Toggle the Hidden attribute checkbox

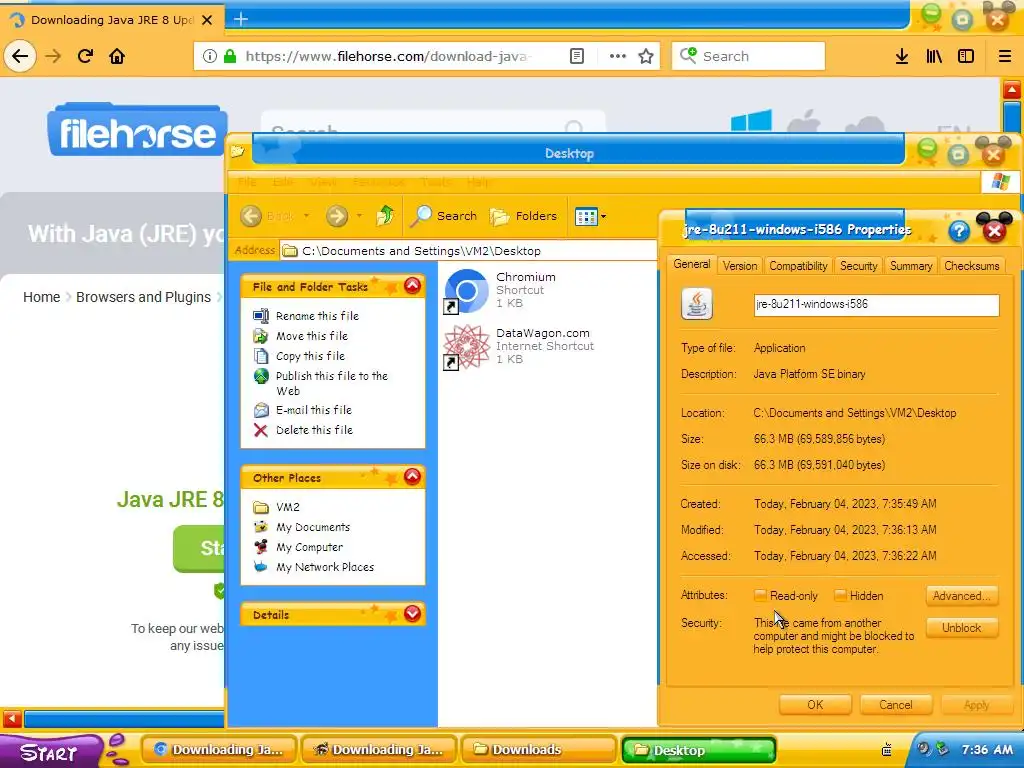coord(840,596)
